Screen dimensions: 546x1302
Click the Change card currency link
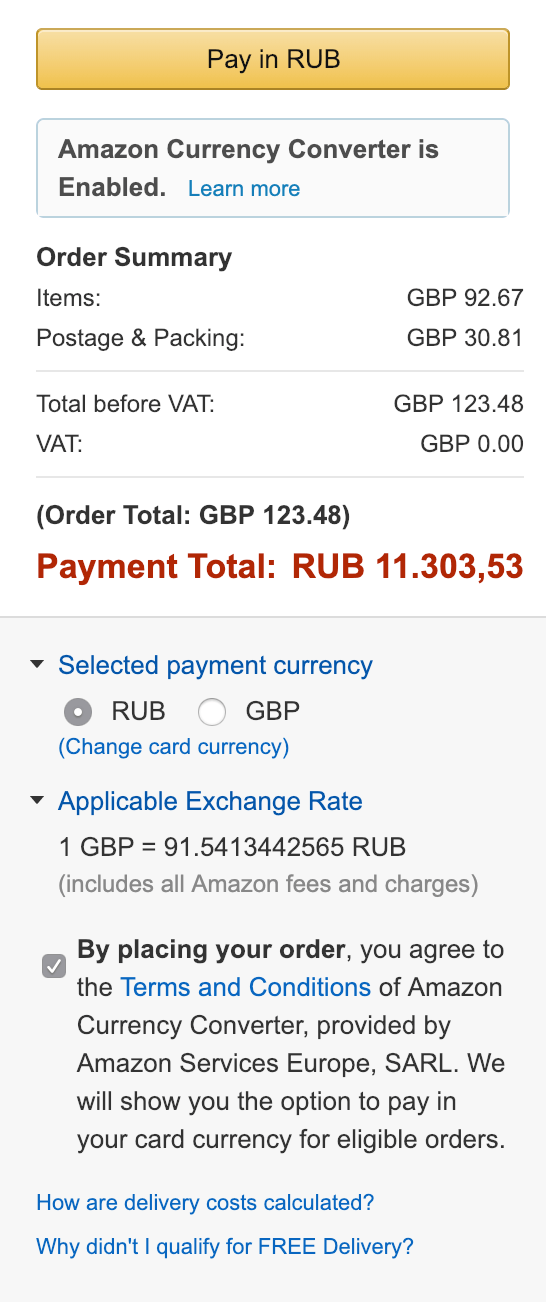click(x=174, y=747)
